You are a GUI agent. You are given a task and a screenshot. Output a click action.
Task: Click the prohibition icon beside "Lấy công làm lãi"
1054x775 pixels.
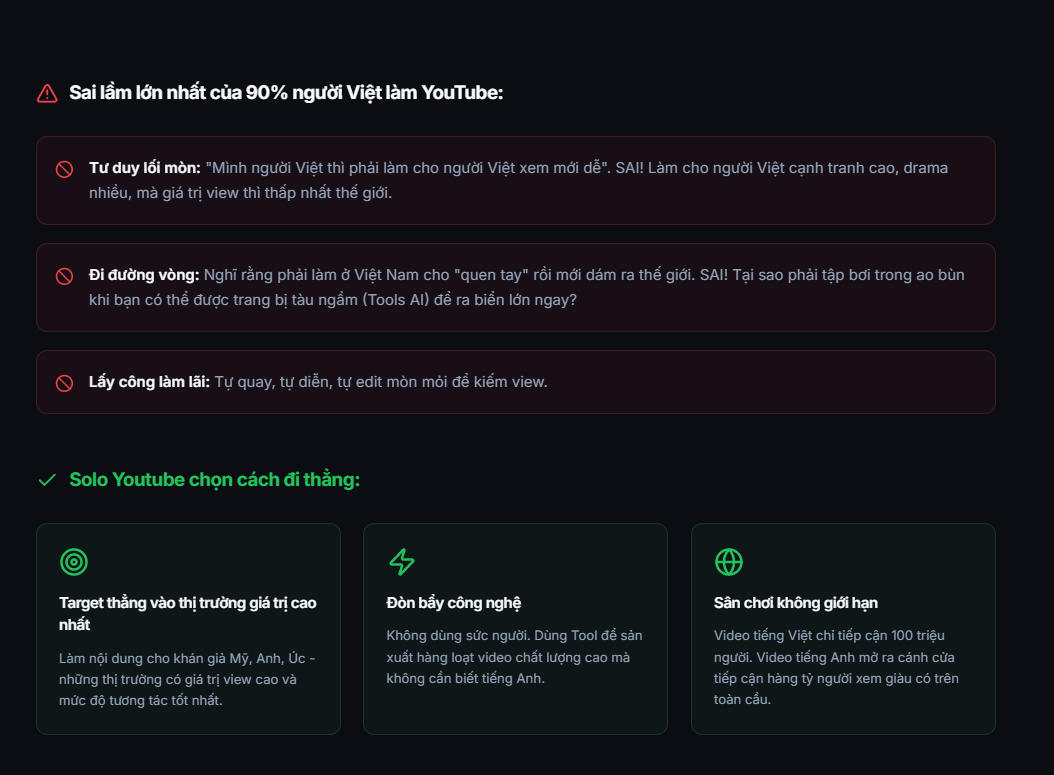coord(64,383)
